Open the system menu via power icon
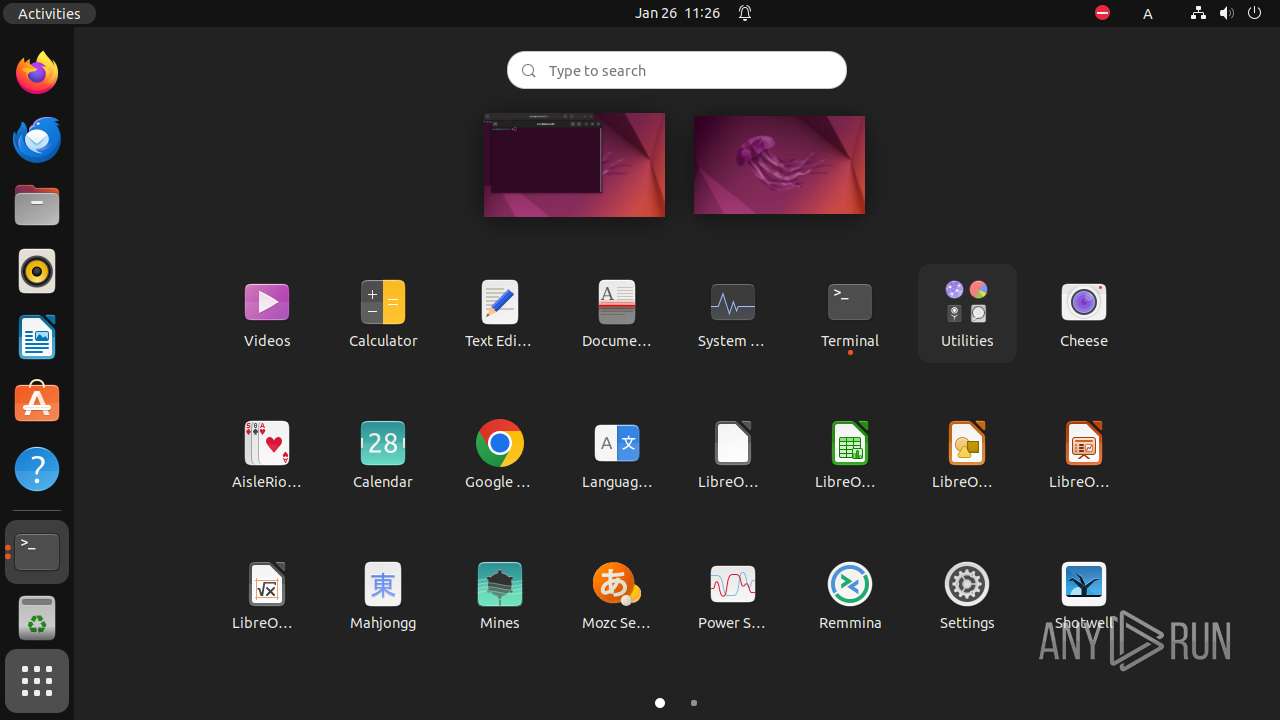The image size is (1280, 720). click(x=1255, y=13)
